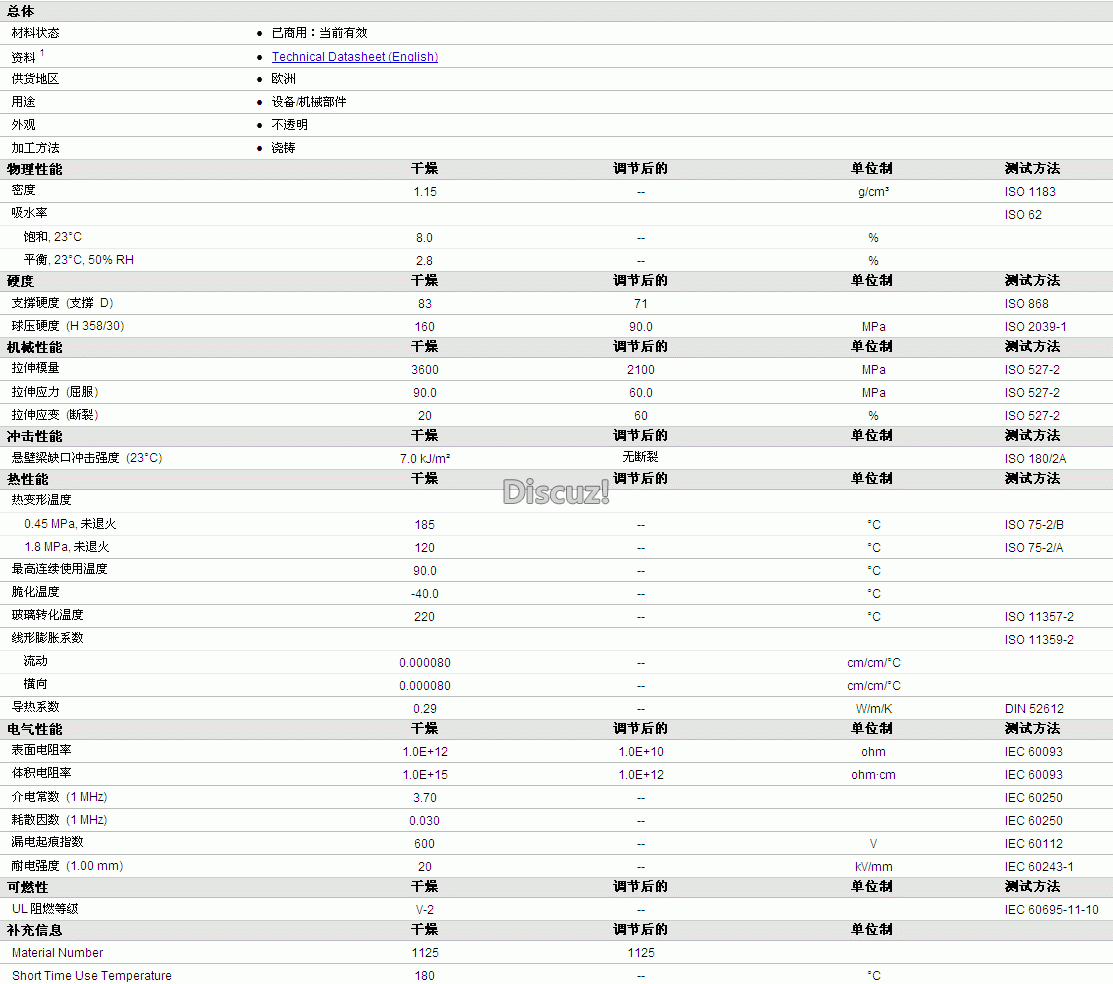Select the IEC 60243-1 test method
Screen dimensions: 1113x984
pos(1039,867)
